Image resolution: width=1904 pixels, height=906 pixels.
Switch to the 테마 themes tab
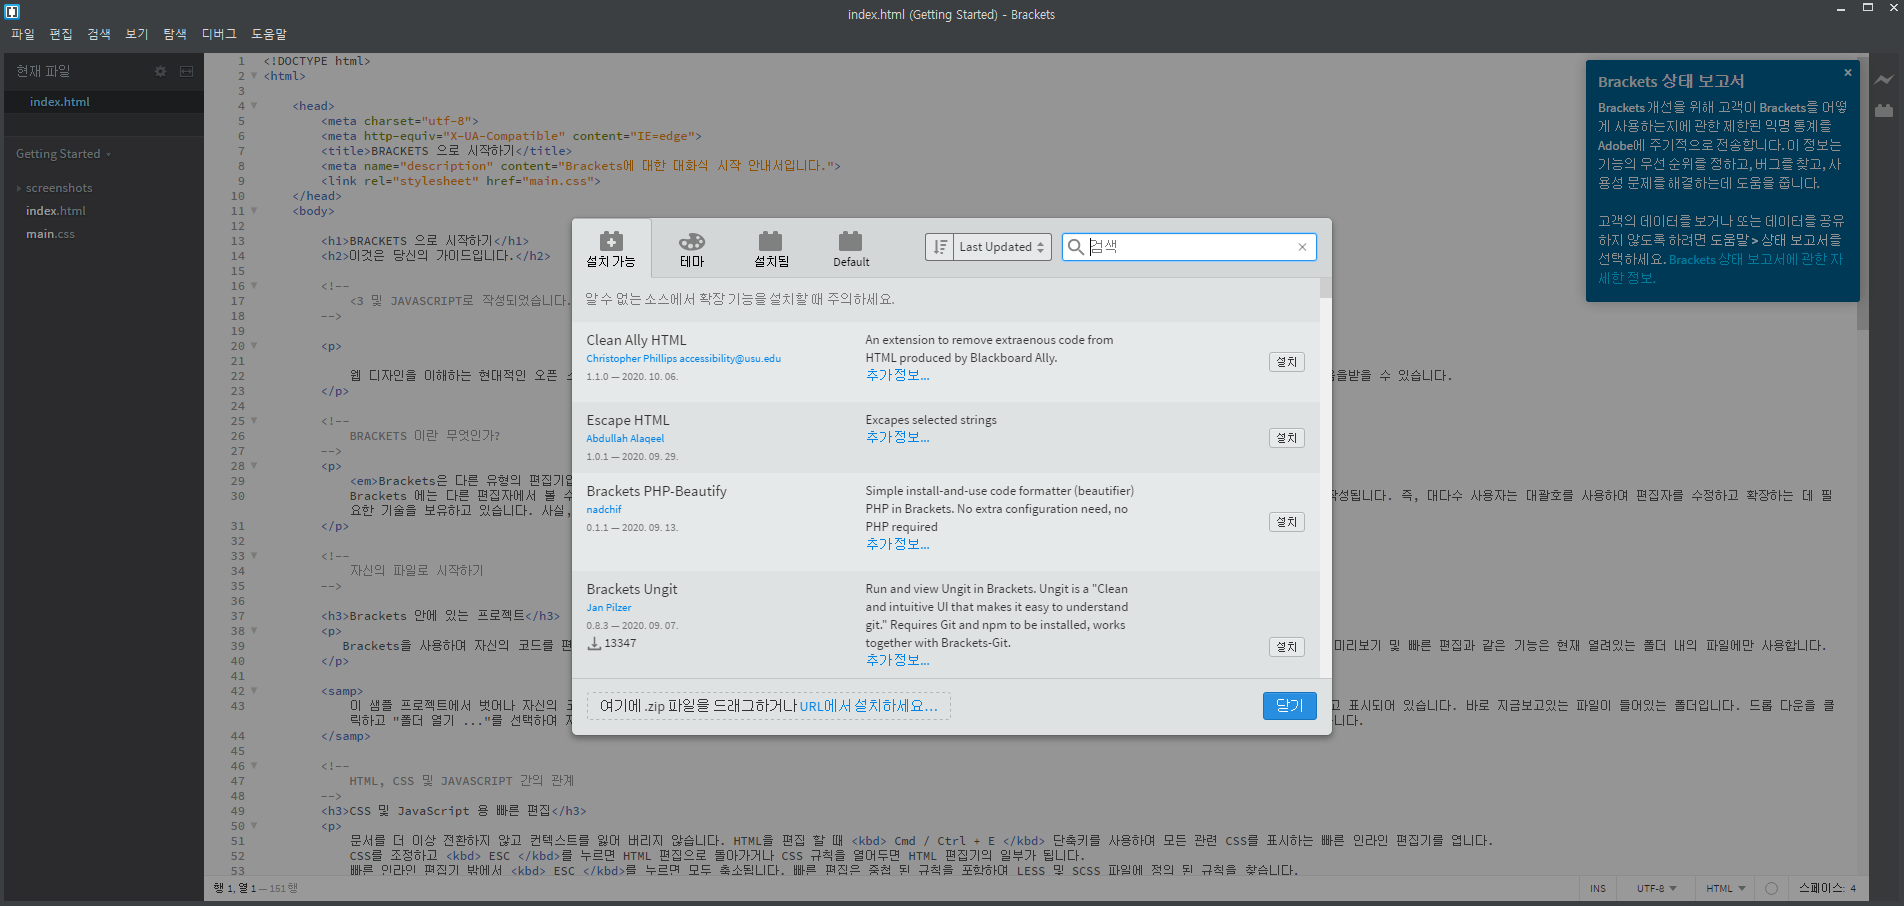[x=692, y=249]
